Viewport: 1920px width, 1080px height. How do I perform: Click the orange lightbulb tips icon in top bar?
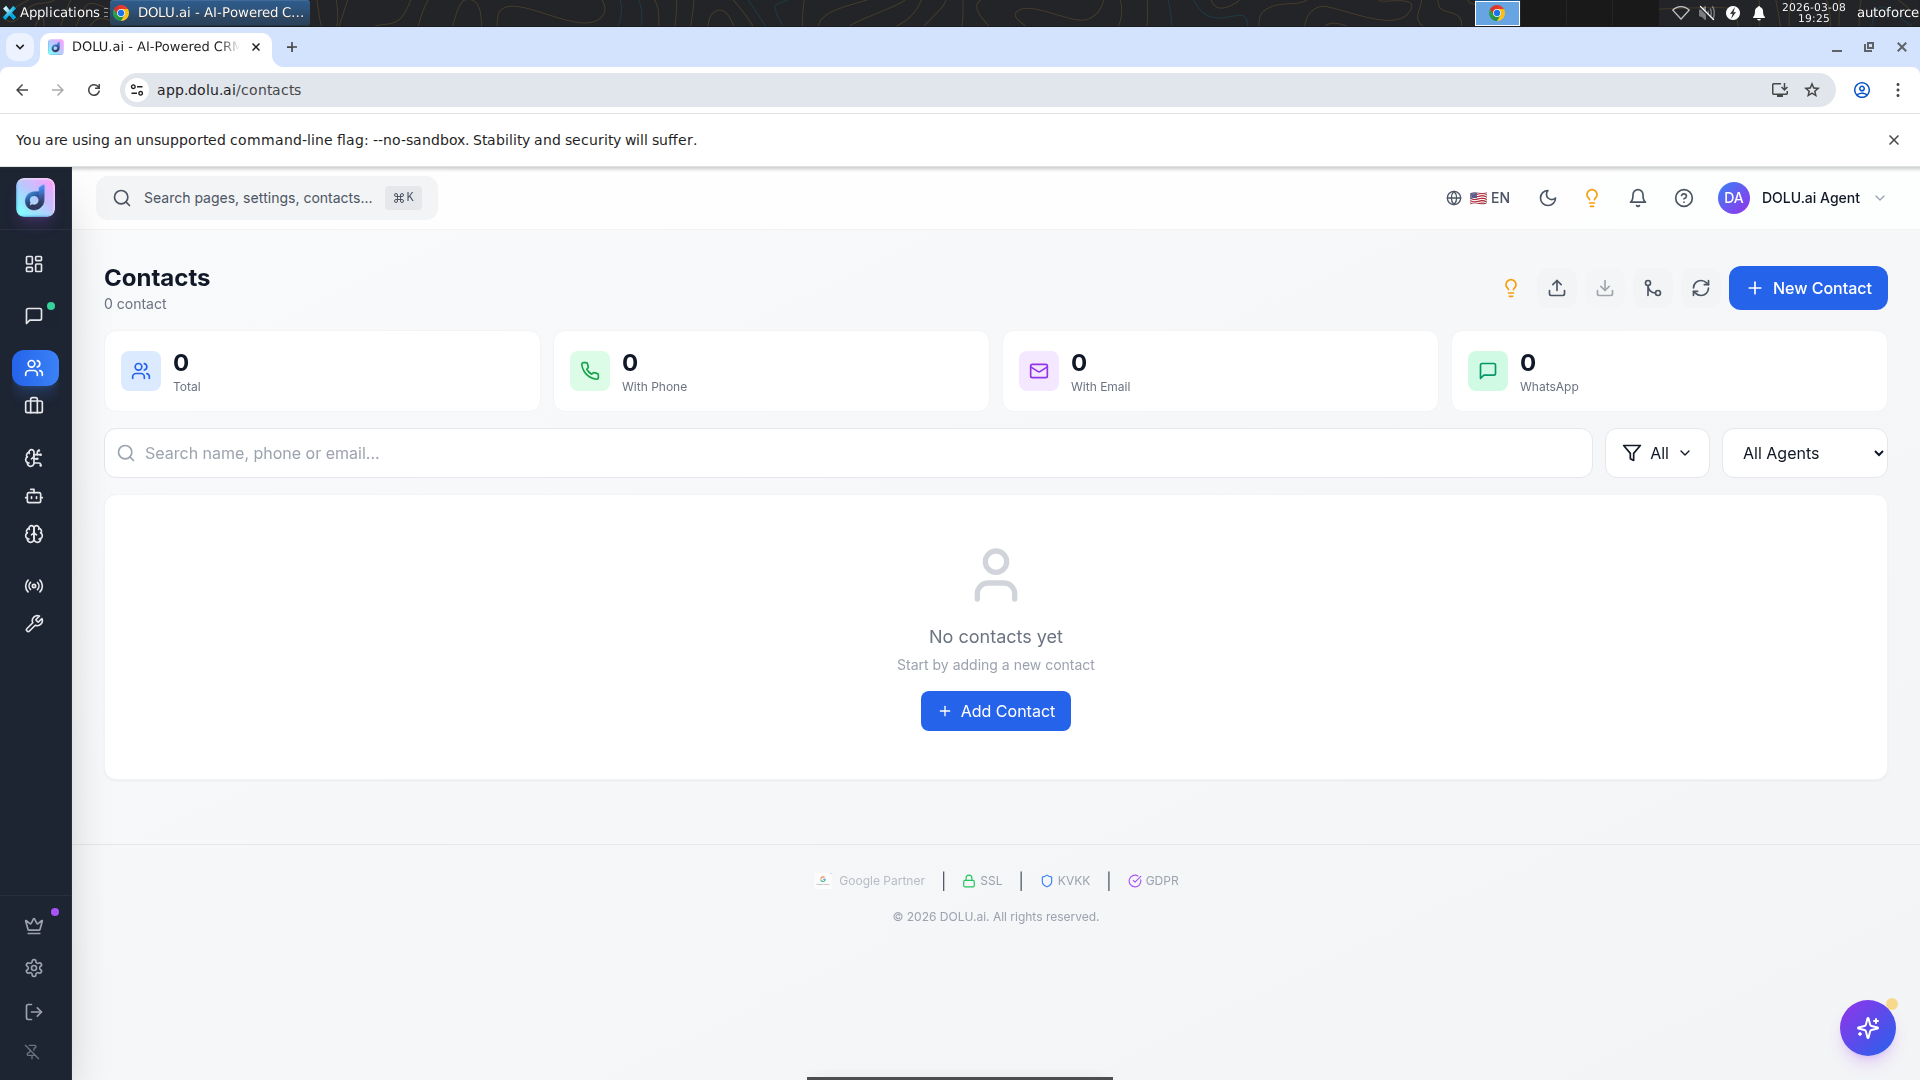(x=1592, y=198)
